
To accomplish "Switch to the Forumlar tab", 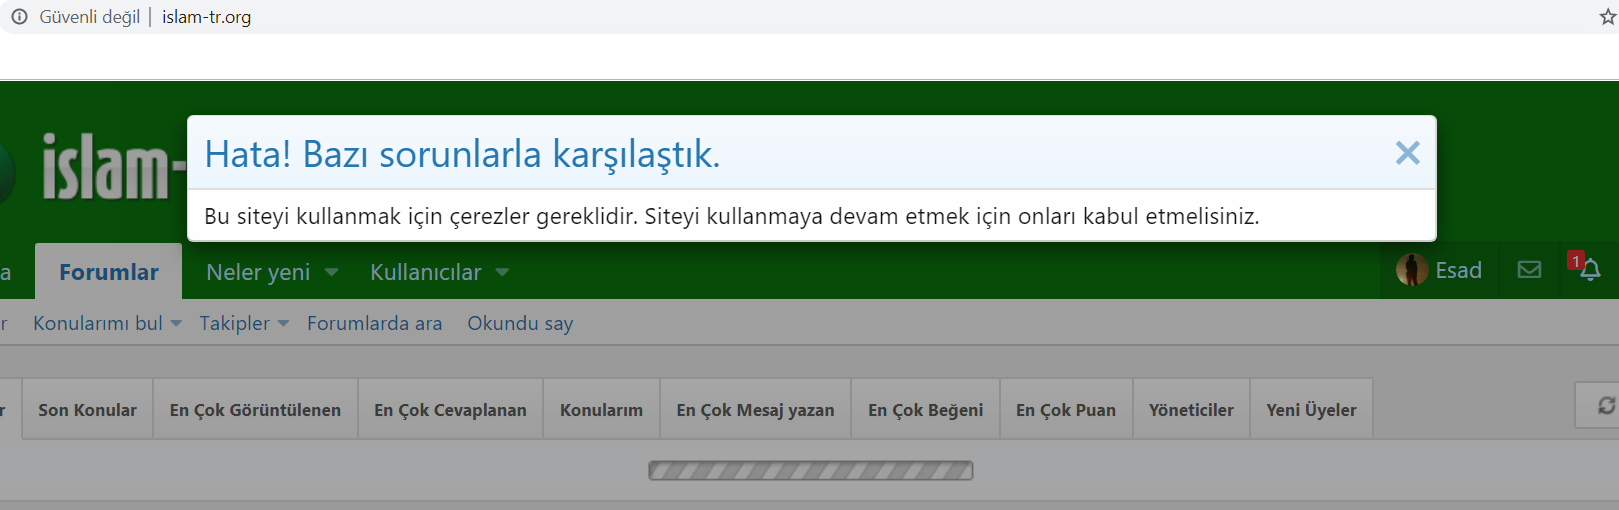I will point(108,272).
